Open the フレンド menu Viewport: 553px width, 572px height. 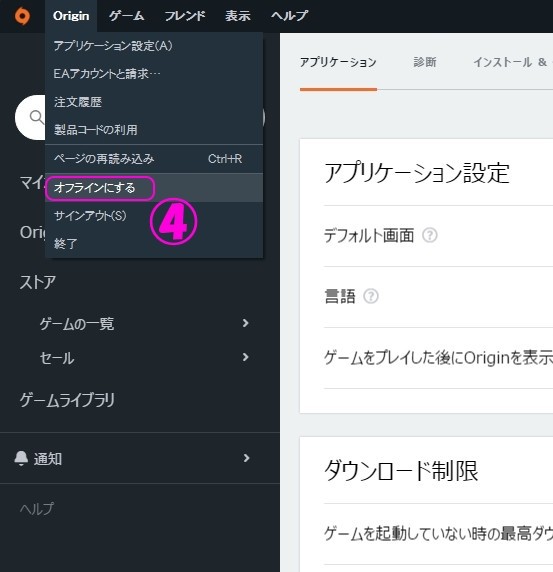pos(185,16)
